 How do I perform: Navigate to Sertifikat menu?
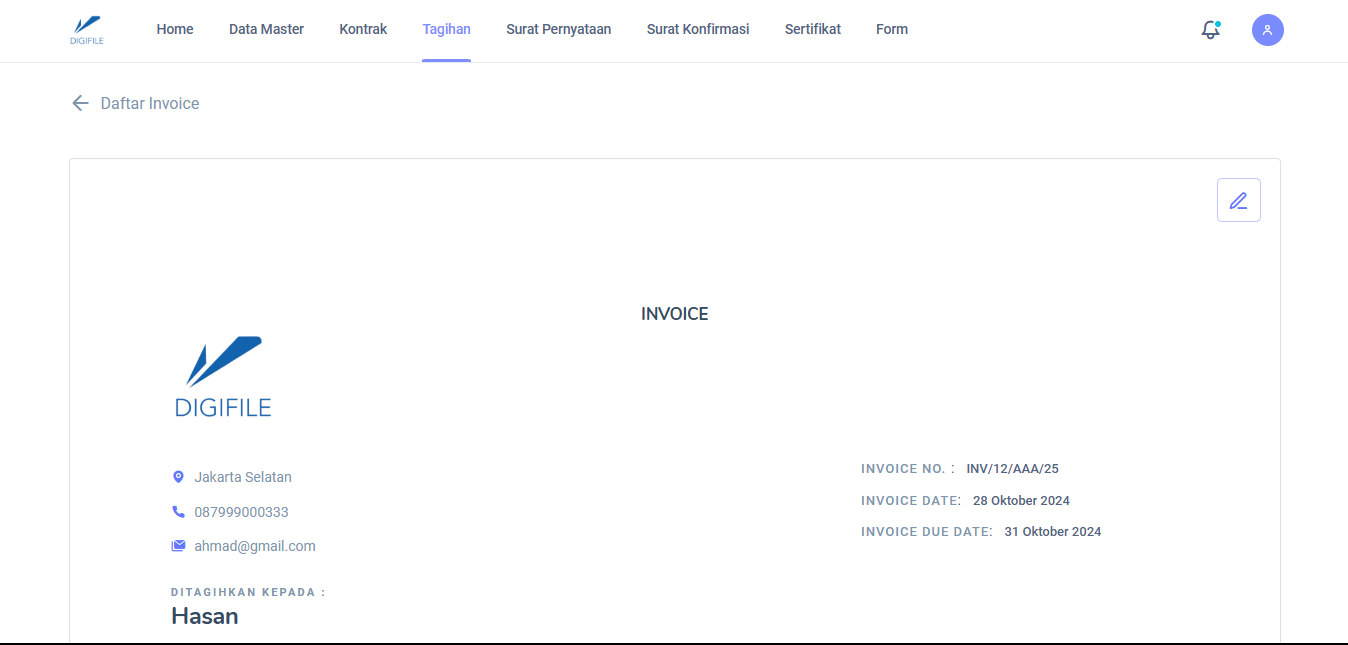(813, 29)
